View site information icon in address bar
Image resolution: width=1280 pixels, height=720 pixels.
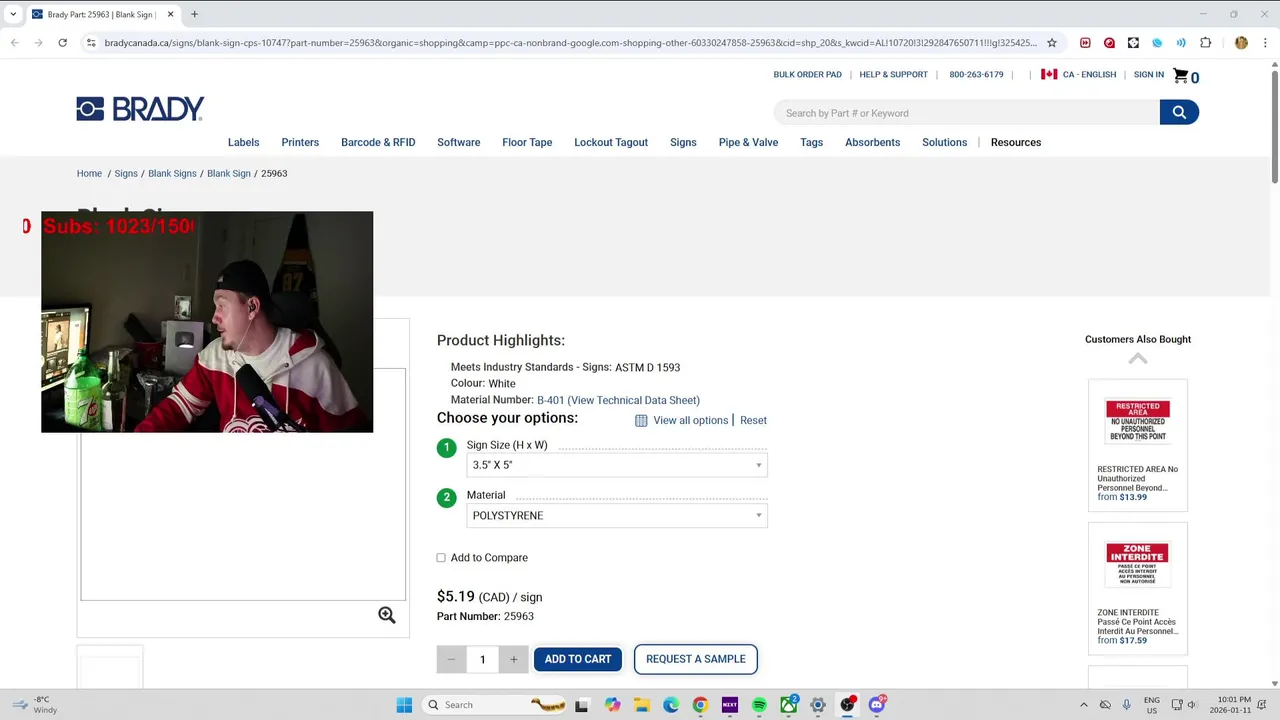tap(91, 43)
